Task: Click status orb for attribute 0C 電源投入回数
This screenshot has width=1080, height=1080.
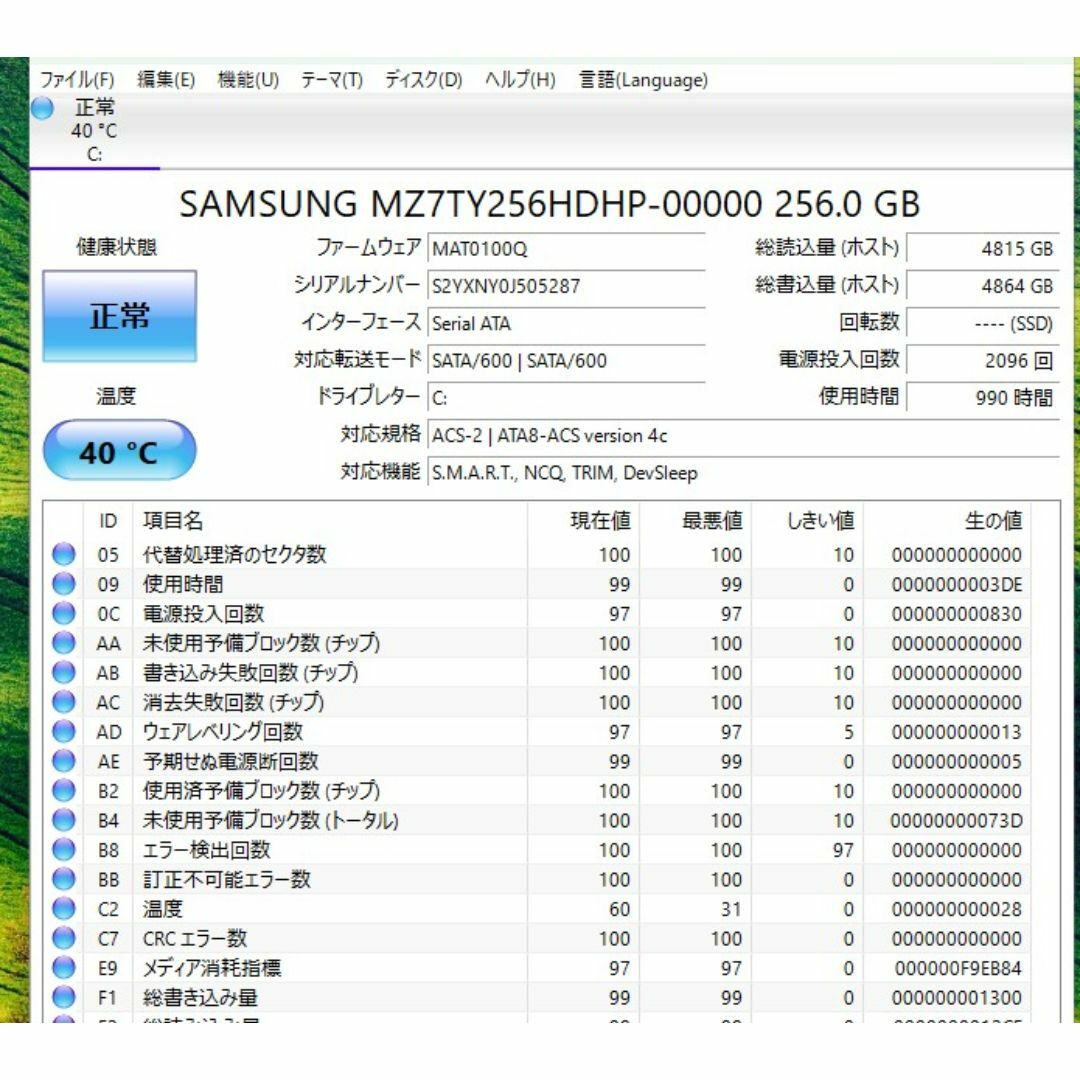Action: (x=64, y=613)
